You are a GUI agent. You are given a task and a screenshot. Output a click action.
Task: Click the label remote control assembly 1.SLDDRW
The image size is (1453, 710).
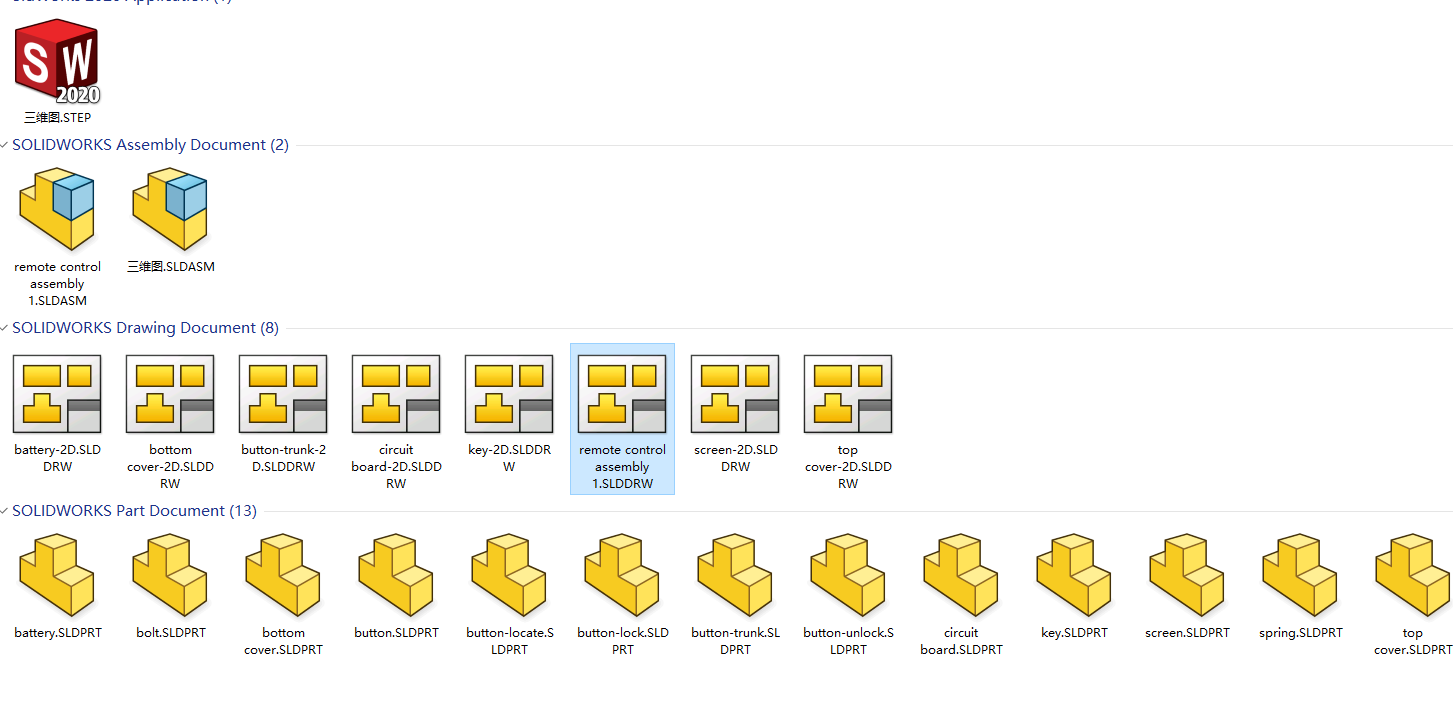[622, 467]
